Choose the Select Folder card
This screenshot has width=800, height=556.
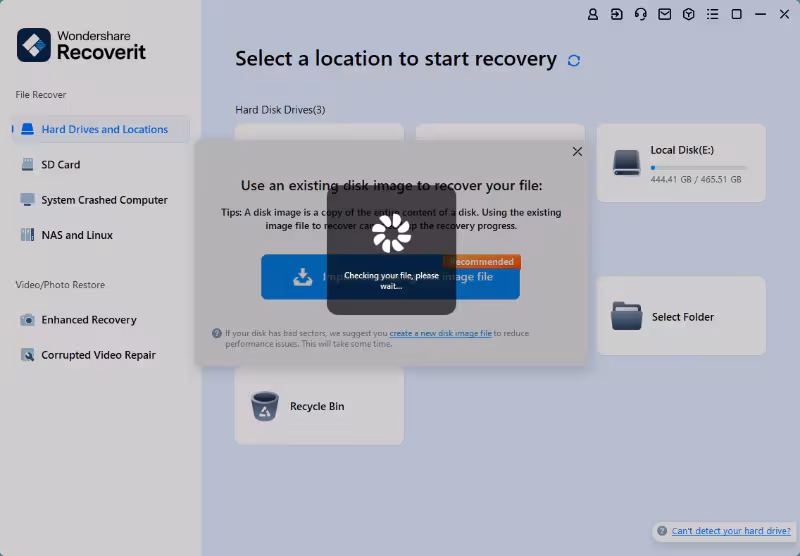tap(681, 316)
